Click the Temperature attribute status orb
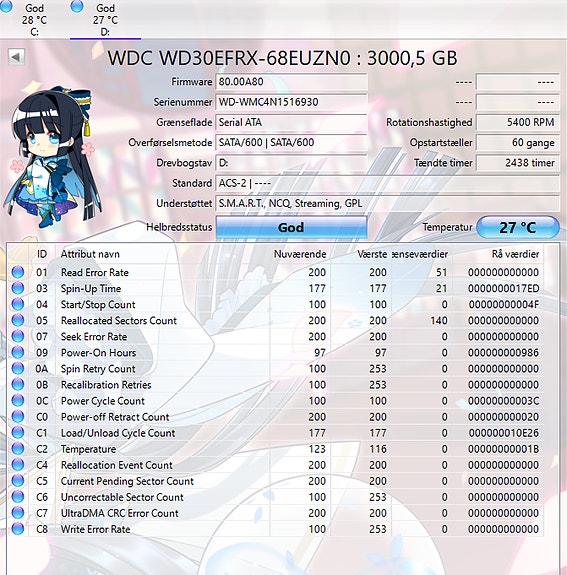The height and width of the screenshot is (575, 567). (18, 448)
